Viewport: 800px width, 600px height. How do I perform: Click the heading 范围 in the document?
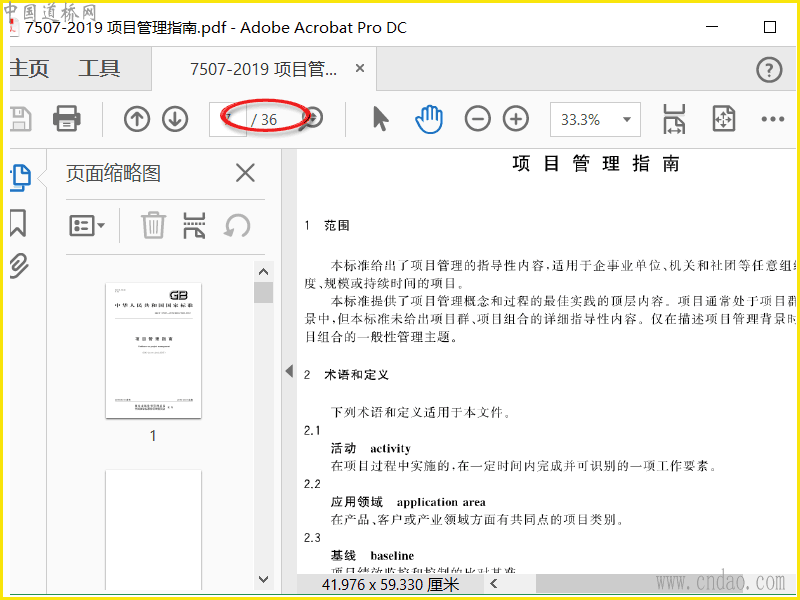(x=337, y=226)
